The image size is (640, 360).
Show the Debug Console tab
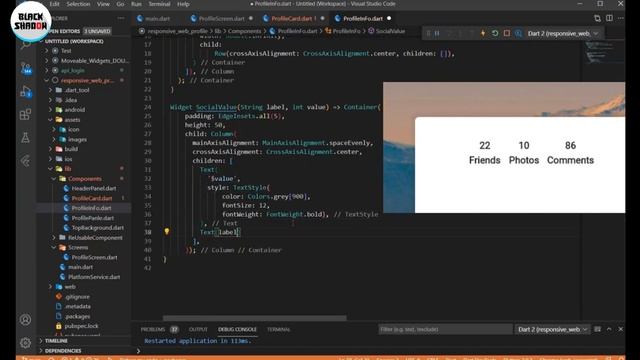coord(237,329)
